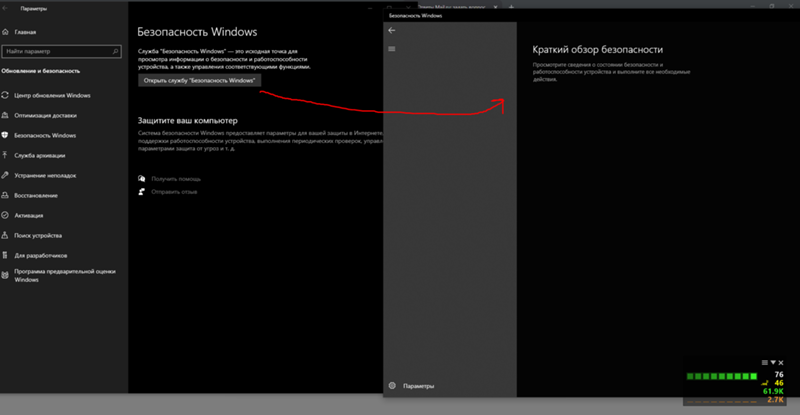Go to Устранение неполадок
The width and height of the screenshot is (800, 415).
tap(45, 175)
